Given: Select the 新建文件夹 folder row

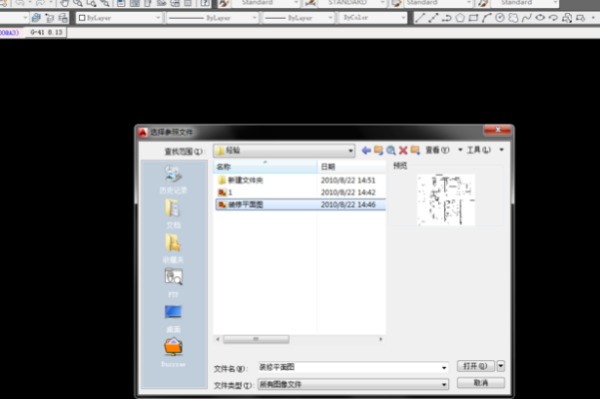Looking at the screenshot, I should 300,180.
